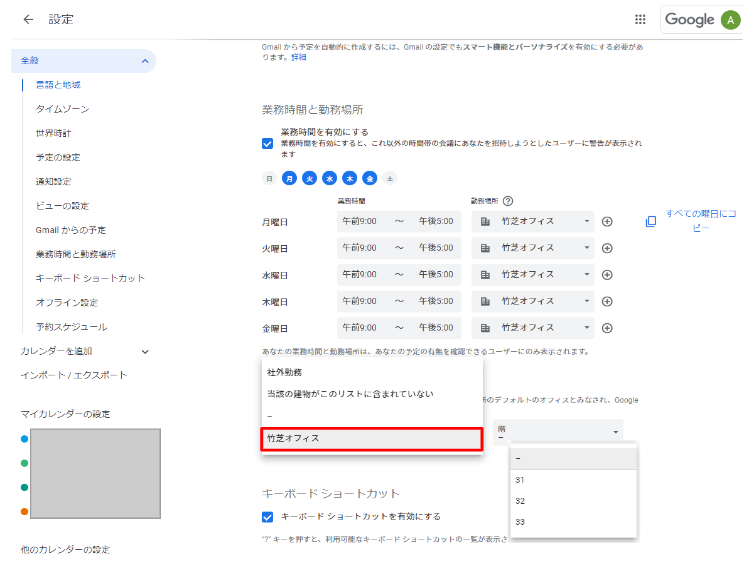Toggle the 業務時間を有効にする checkbox
The height and width of the screenshot is (571, 746).
click(x=267, y=143)
